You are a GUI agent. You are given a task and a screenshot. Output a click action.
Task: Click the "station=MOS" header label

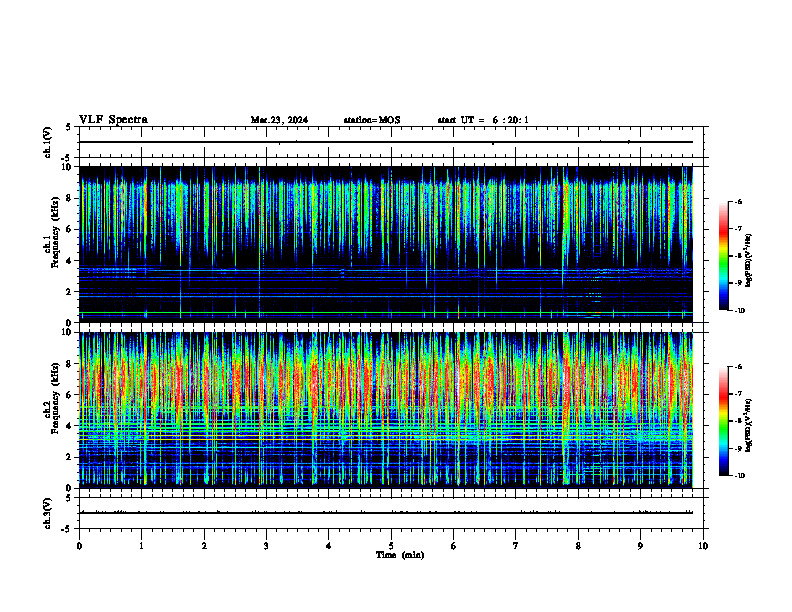[372, 120]
